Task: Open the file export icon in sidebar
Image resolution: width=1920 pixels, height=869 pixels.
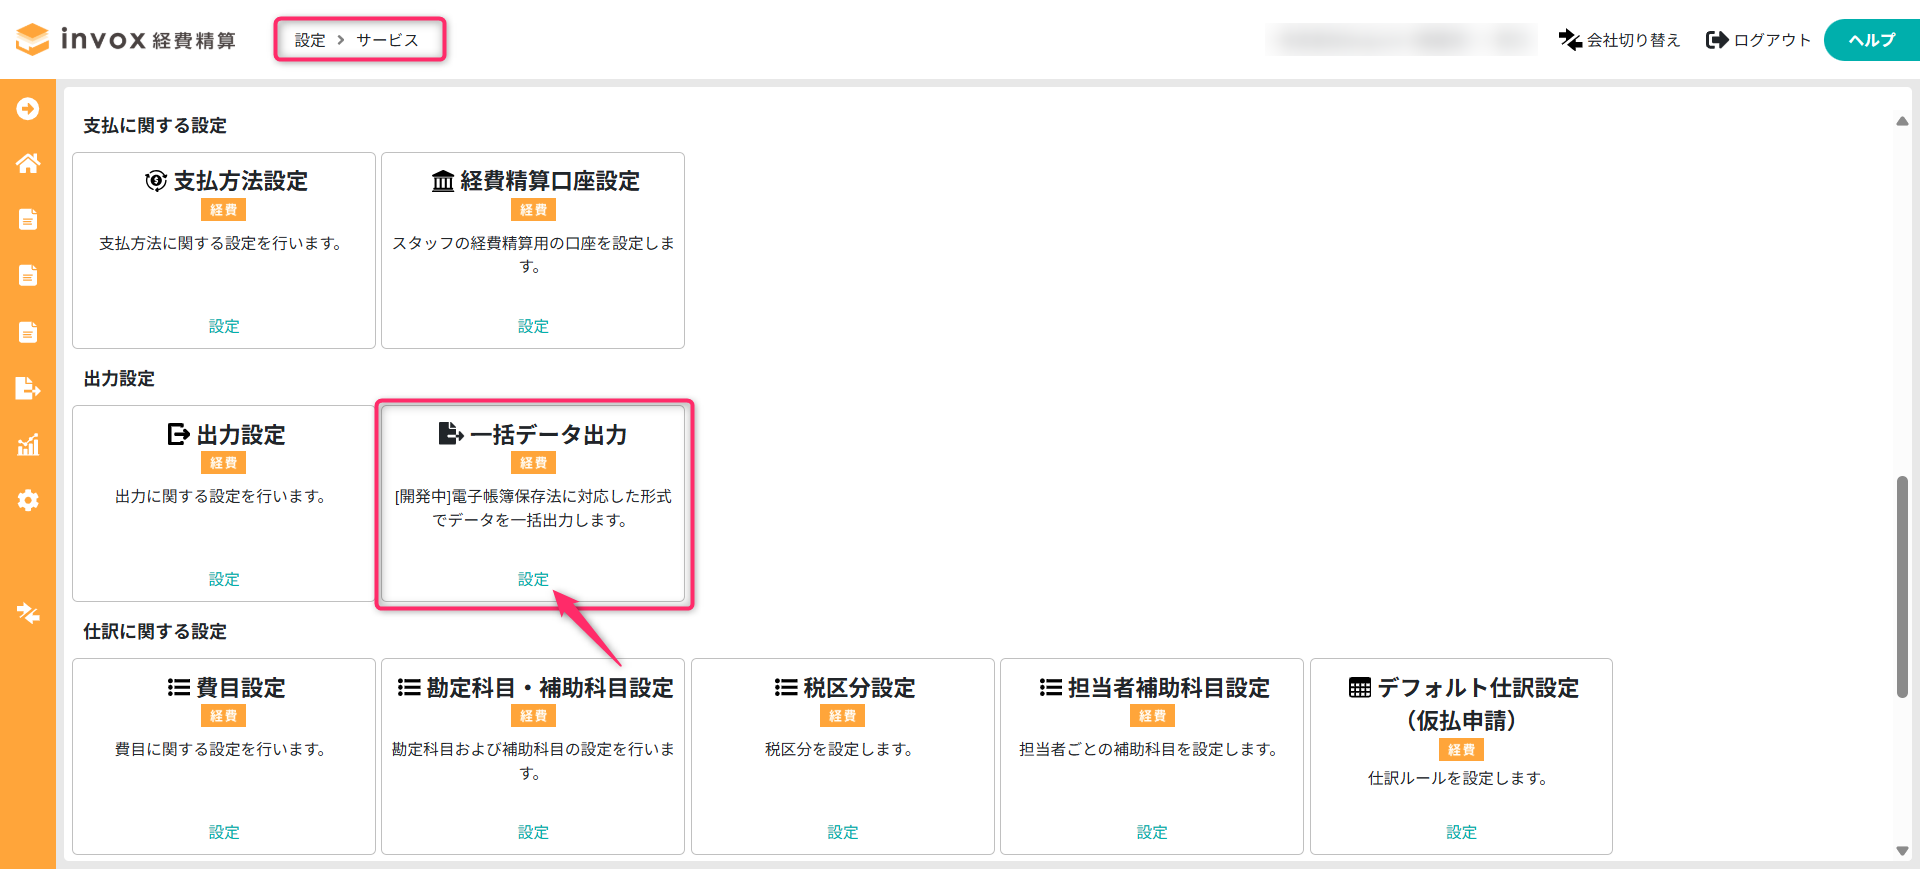Action: 28,388
